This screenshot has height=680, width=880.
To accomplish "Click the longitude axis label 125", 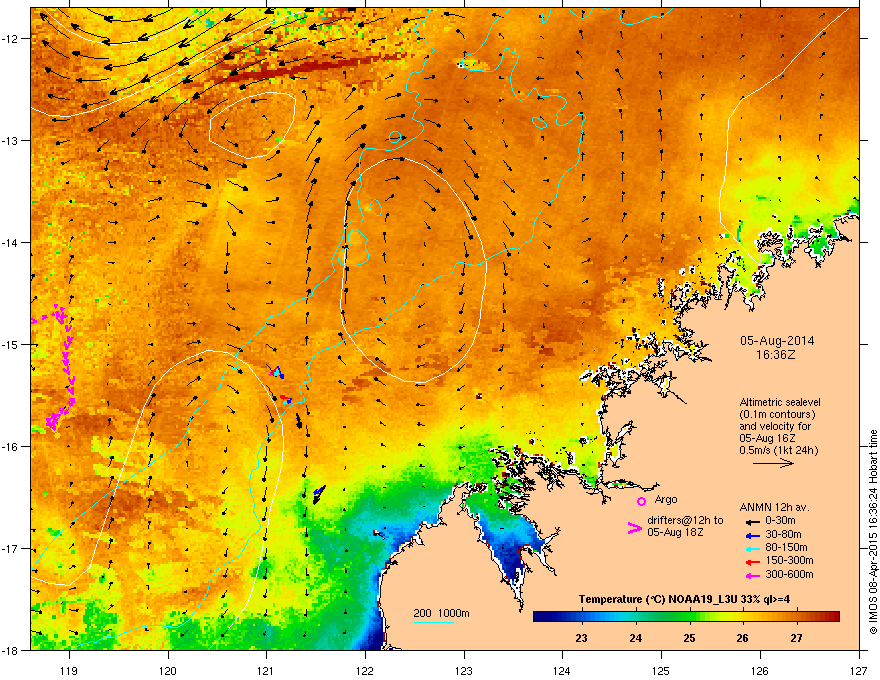I will (661, 670).
